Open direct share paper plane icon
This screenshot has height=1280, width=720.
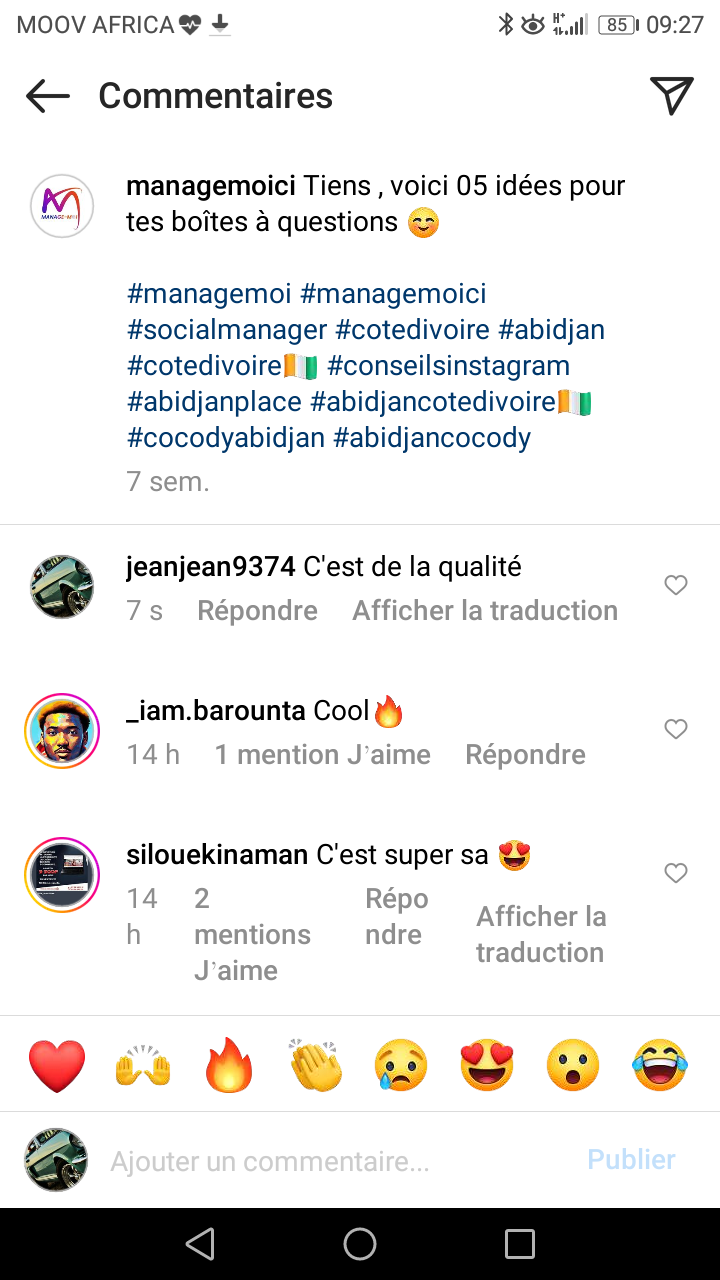pos(672,96)
